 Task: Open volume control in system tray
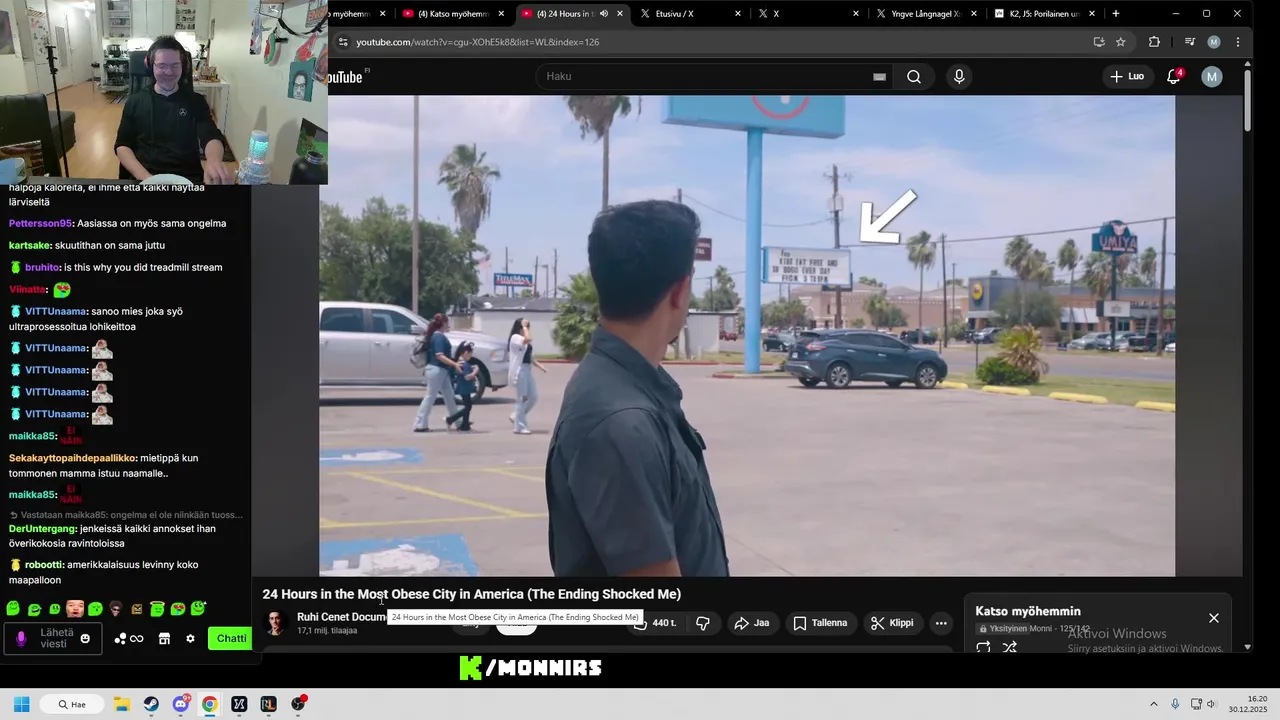coord(1211,704)
